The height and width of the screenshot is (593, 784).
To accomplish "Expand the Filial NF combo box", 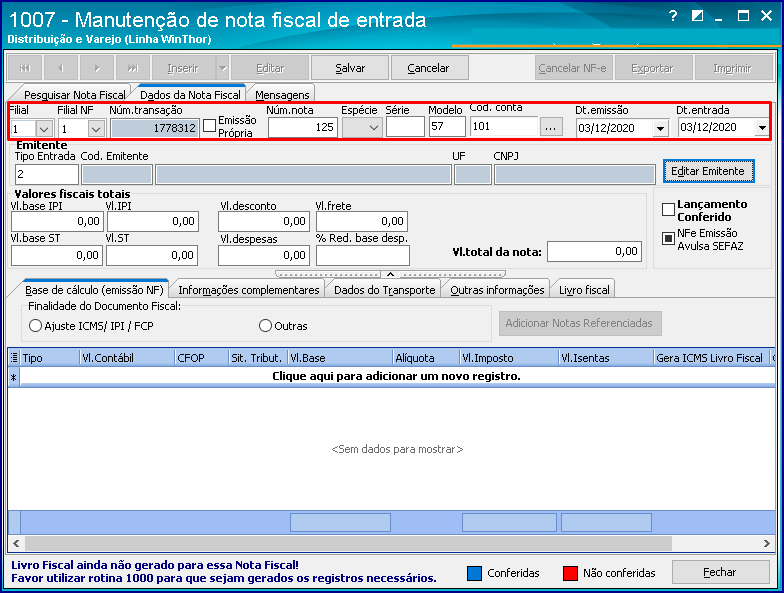I will [x=96, y=129].
